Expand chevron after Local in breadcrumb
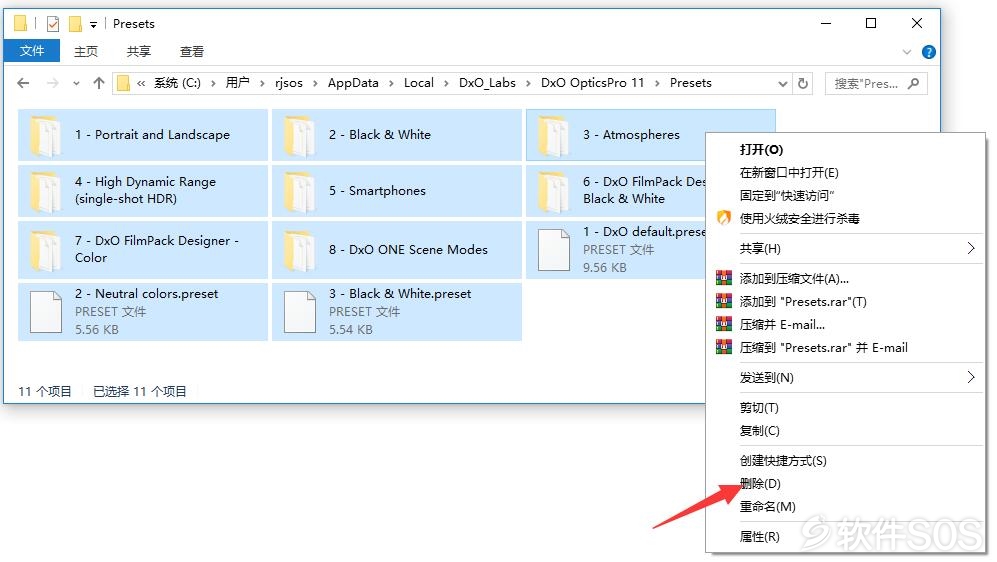The height and width of the screenshot is (562, 997). [x=446, y=83]
